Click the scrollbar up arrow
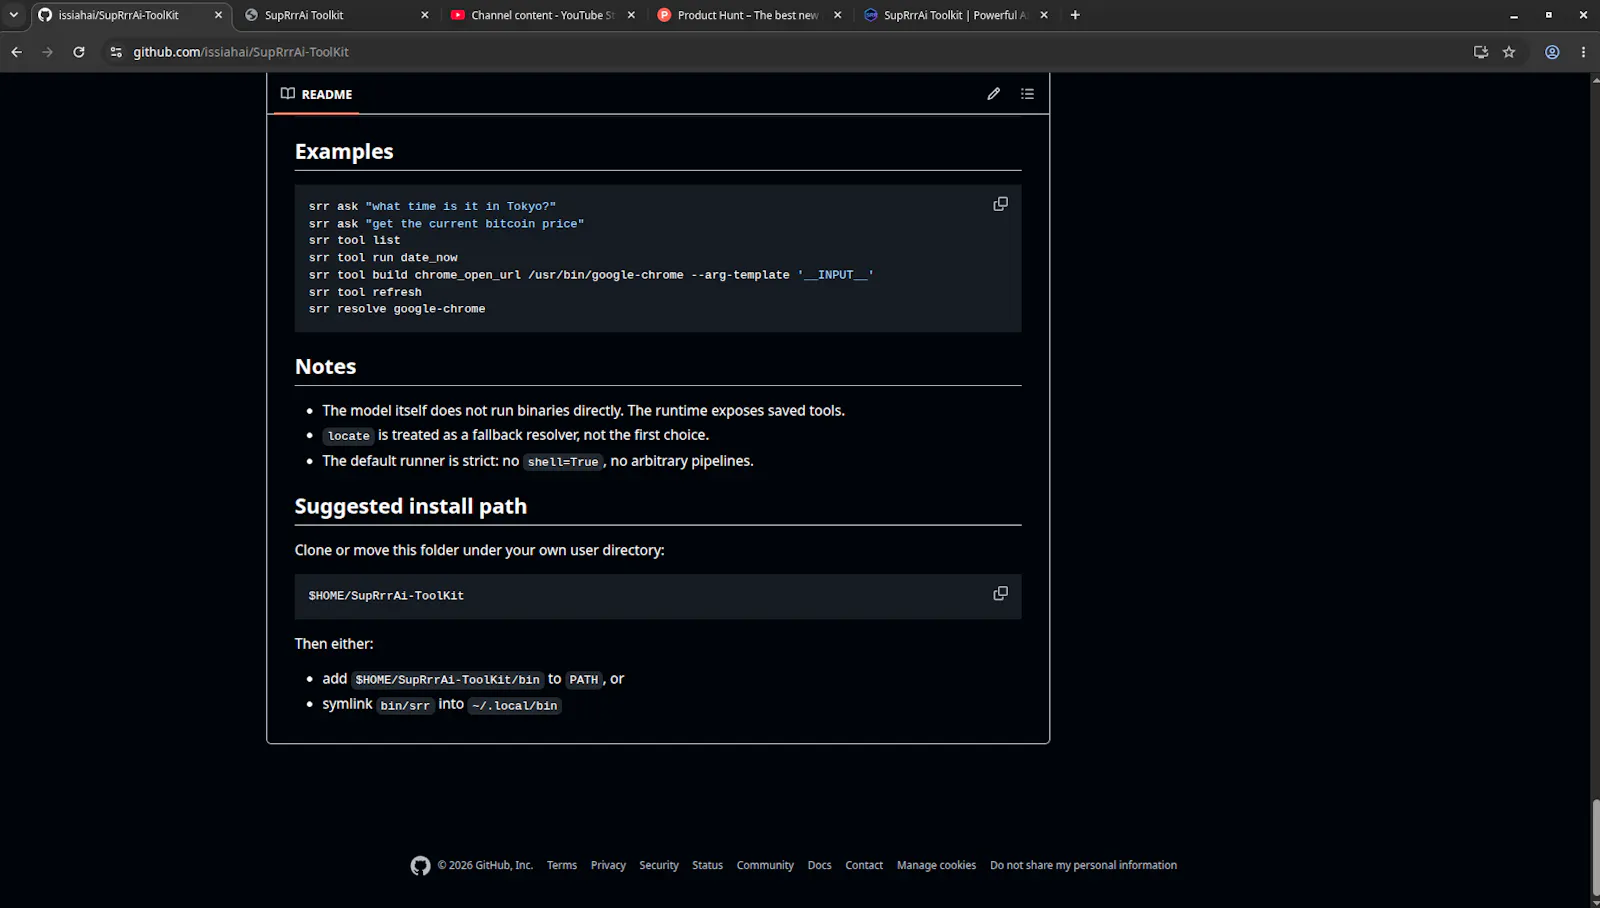 [x=1595, y=78]
